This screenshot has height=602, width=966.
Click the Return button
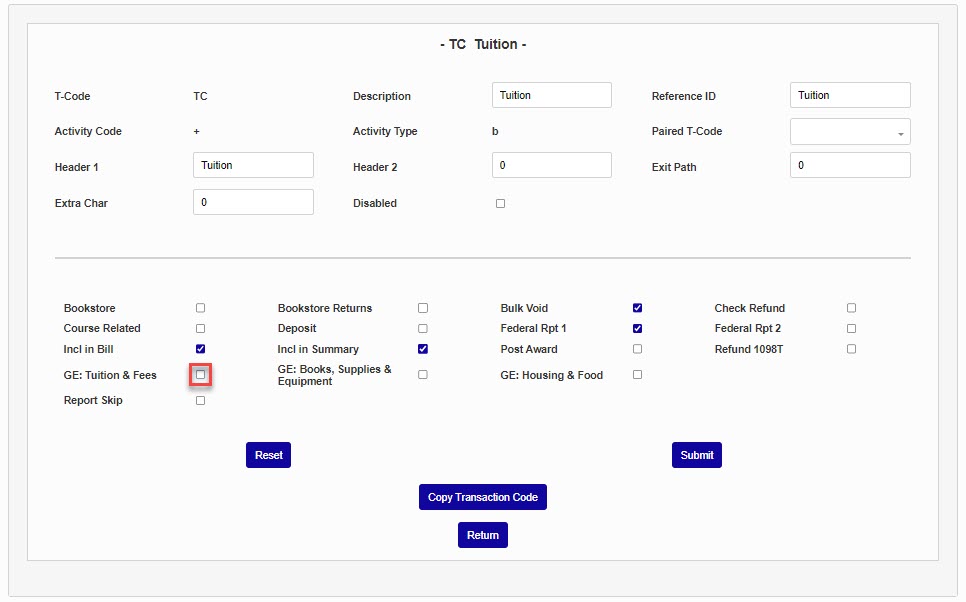(482, 535)
